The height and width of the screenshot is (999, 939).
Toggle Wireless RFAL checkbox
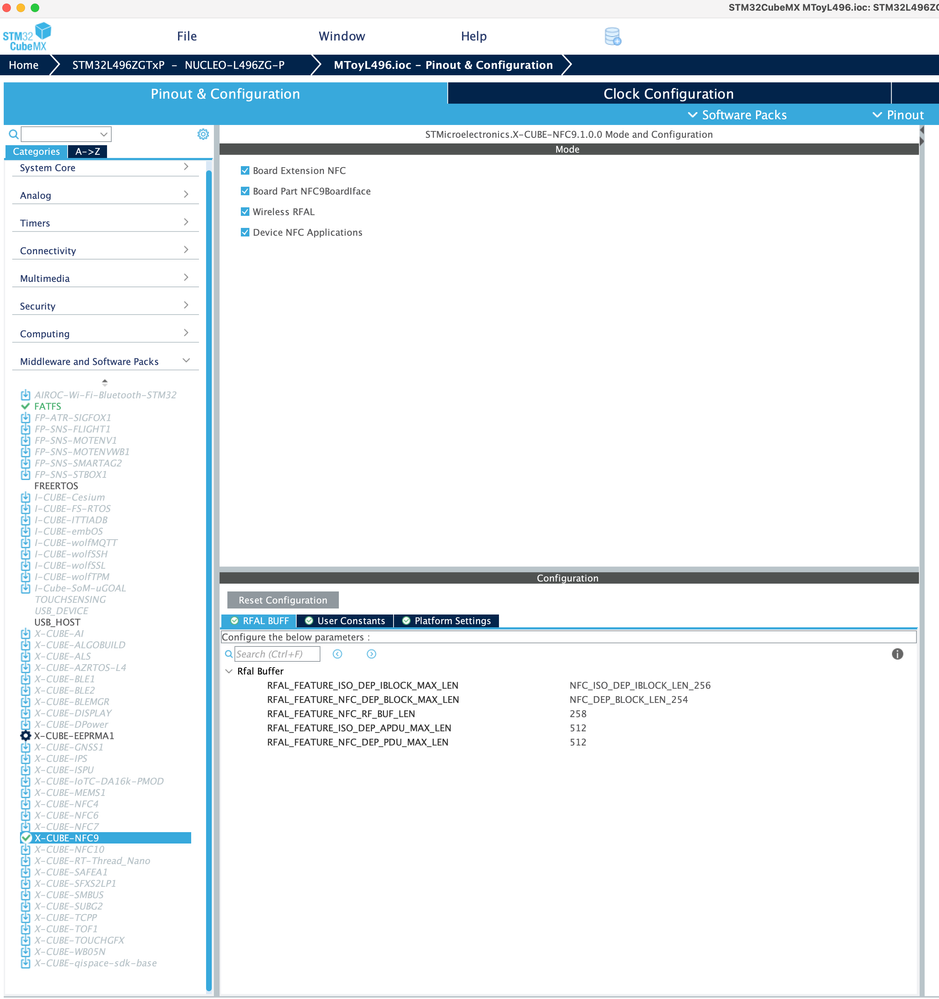[x=245, y=212]
